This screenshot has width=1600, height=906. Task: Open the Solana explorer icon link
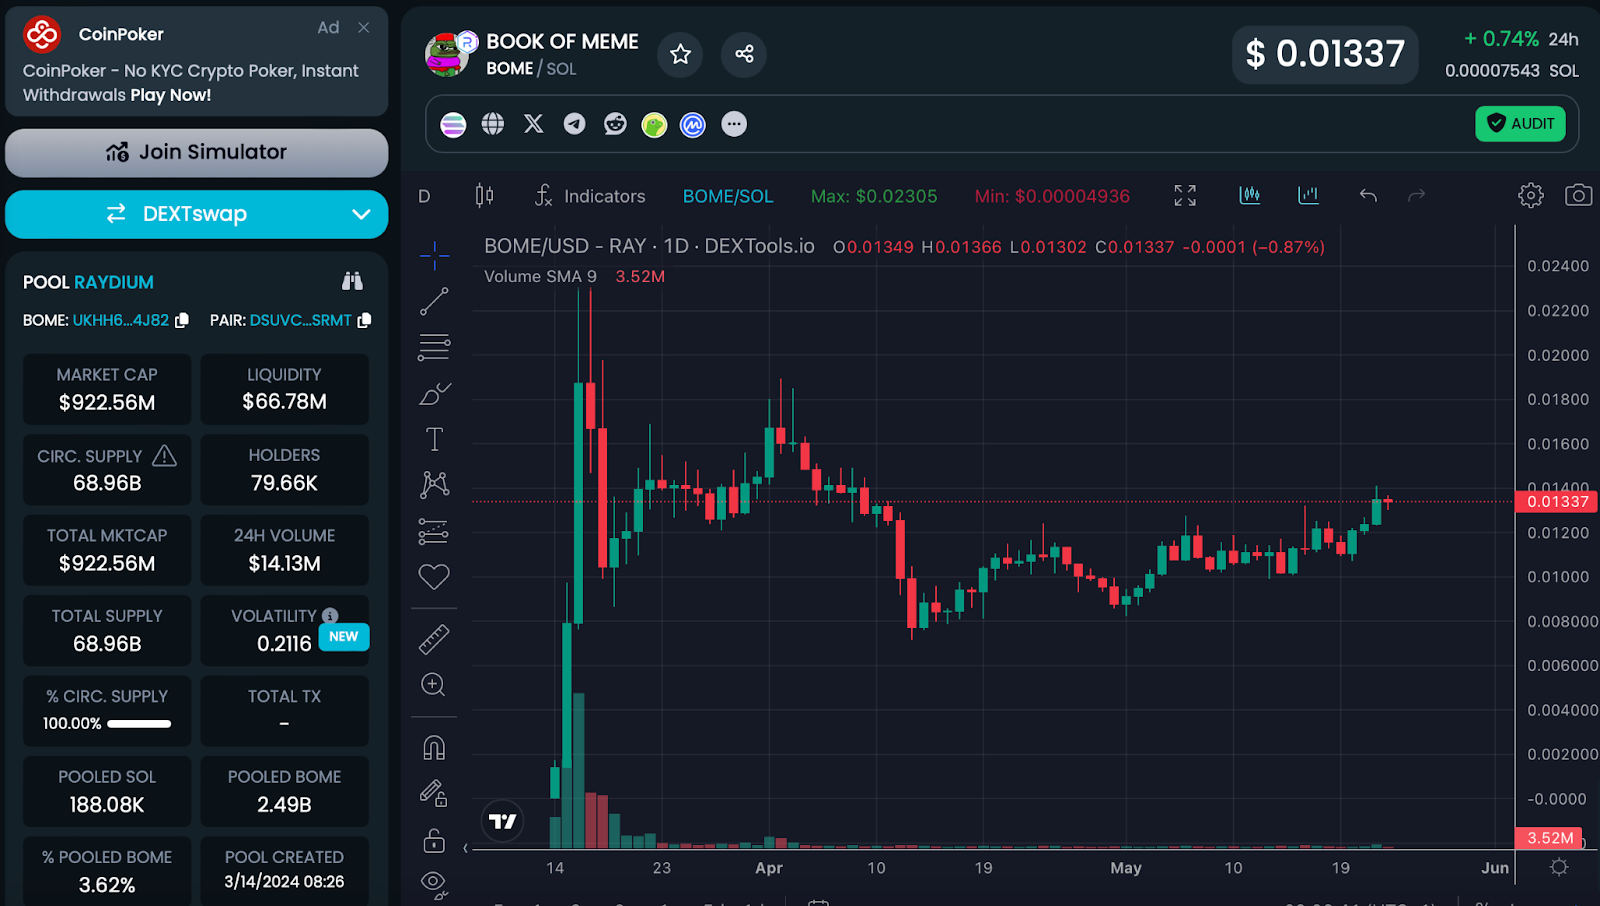coord(453,124)
